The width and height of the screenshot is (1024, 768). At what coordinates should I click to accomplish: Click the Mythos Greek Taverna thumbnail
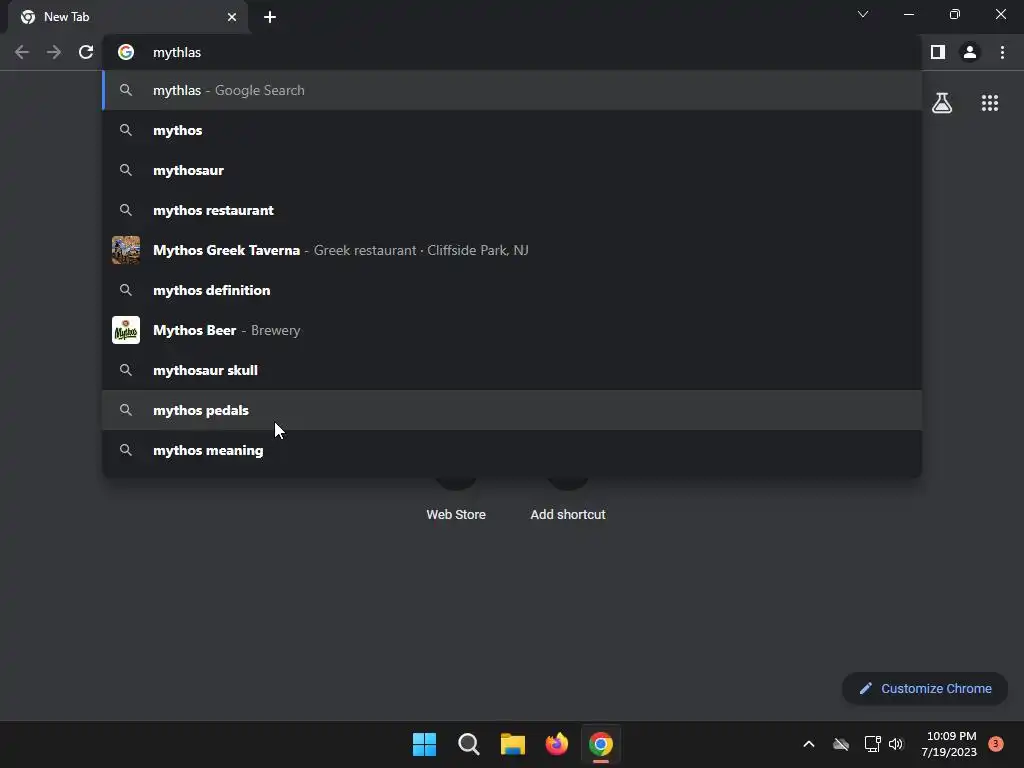tap(126, 250)
